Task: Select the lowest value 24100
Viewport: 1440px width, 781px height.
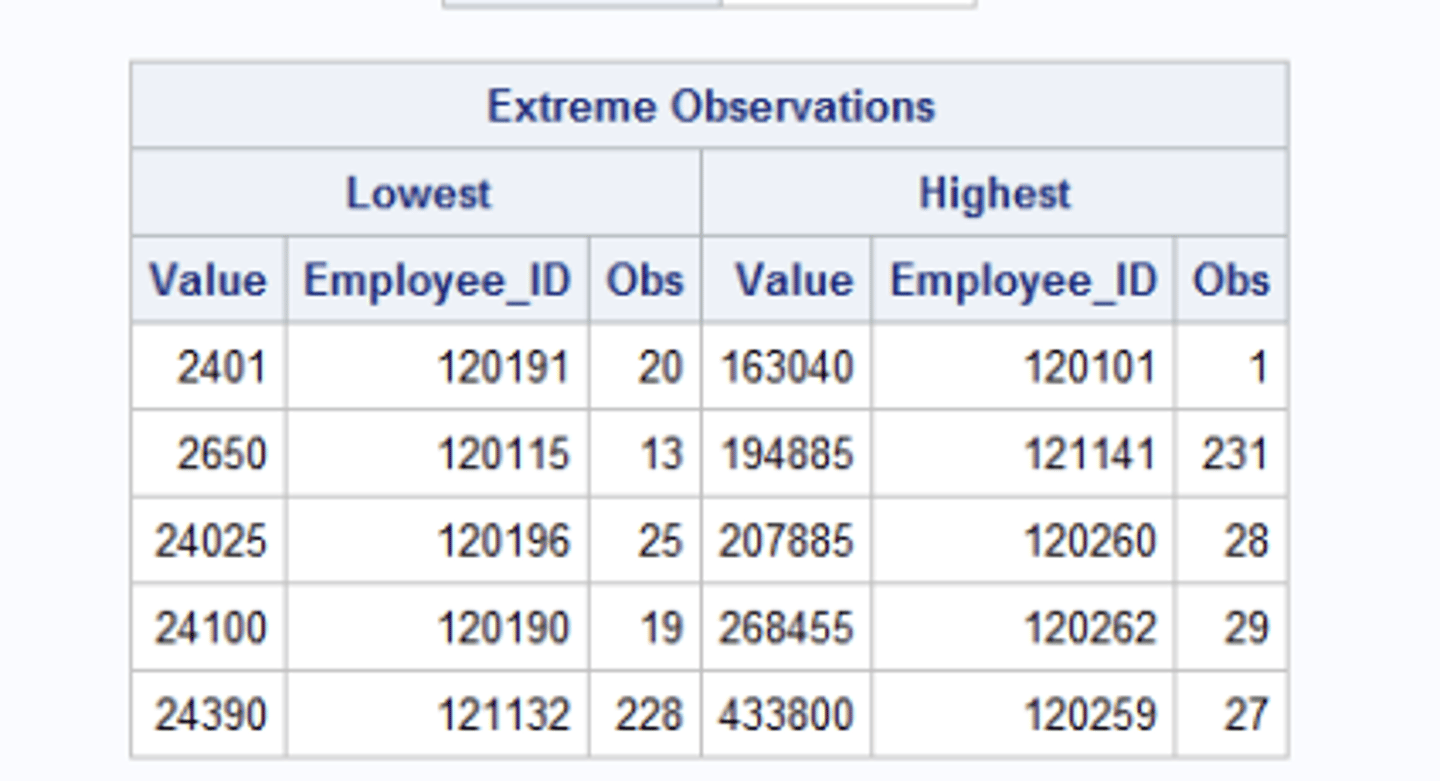Action: pyautogui.click(x=210, y=628)
